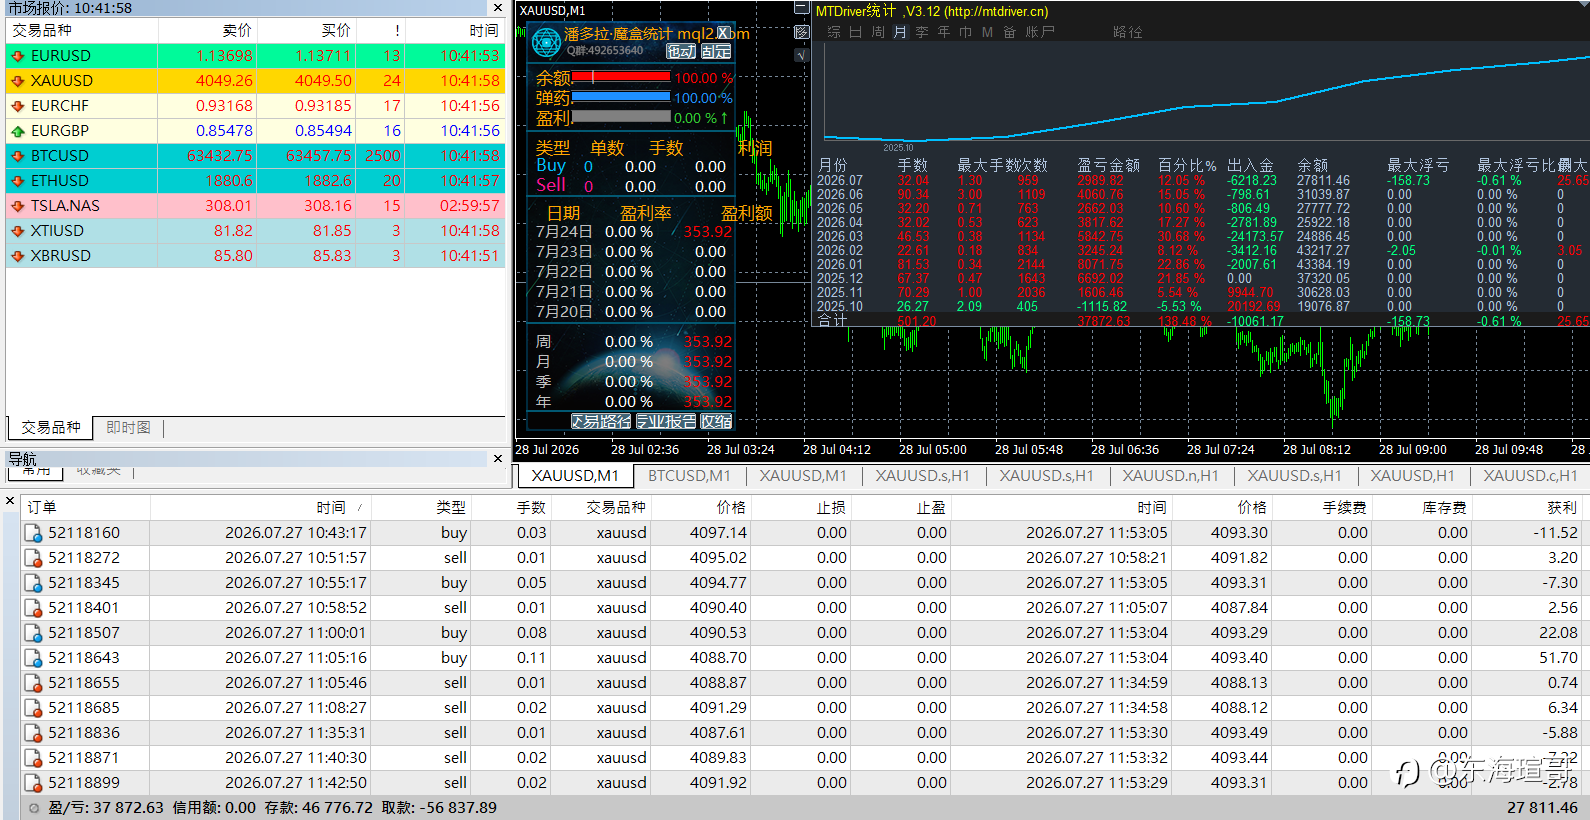Screen dimensions: 1590x820
Task: Open the 交易路径 trade path button
Action: [x=601, y=422]
